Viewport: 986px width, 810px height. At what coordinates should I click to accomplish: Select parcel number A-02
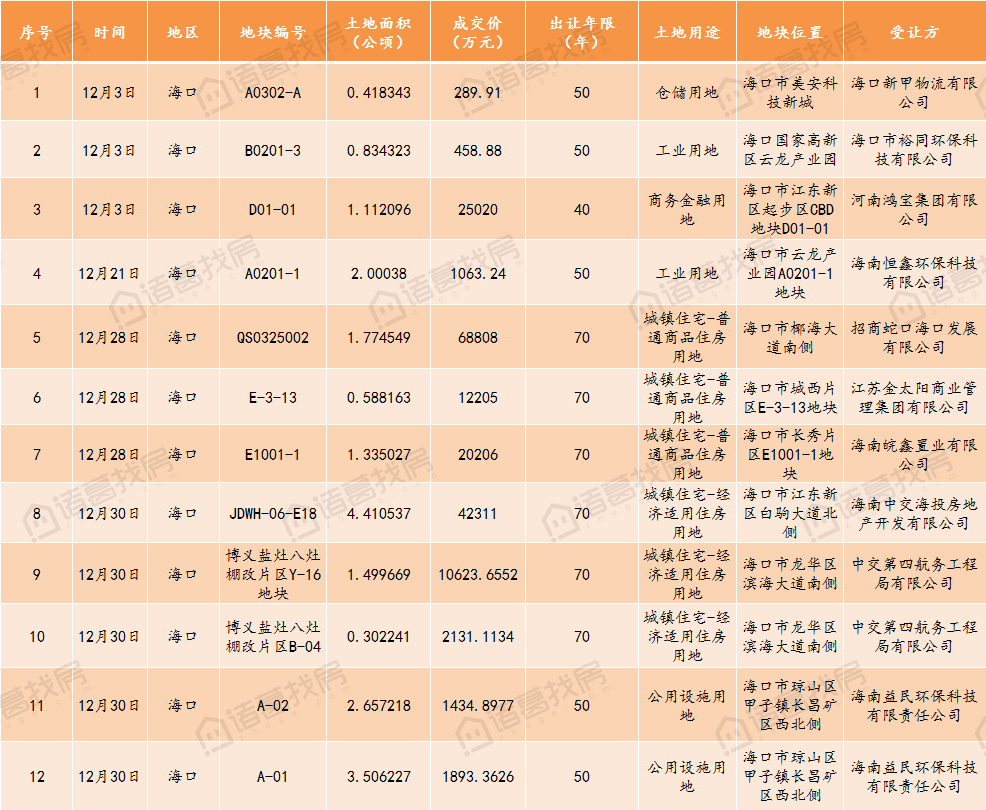pyautogui.click(x=272, y=706)
